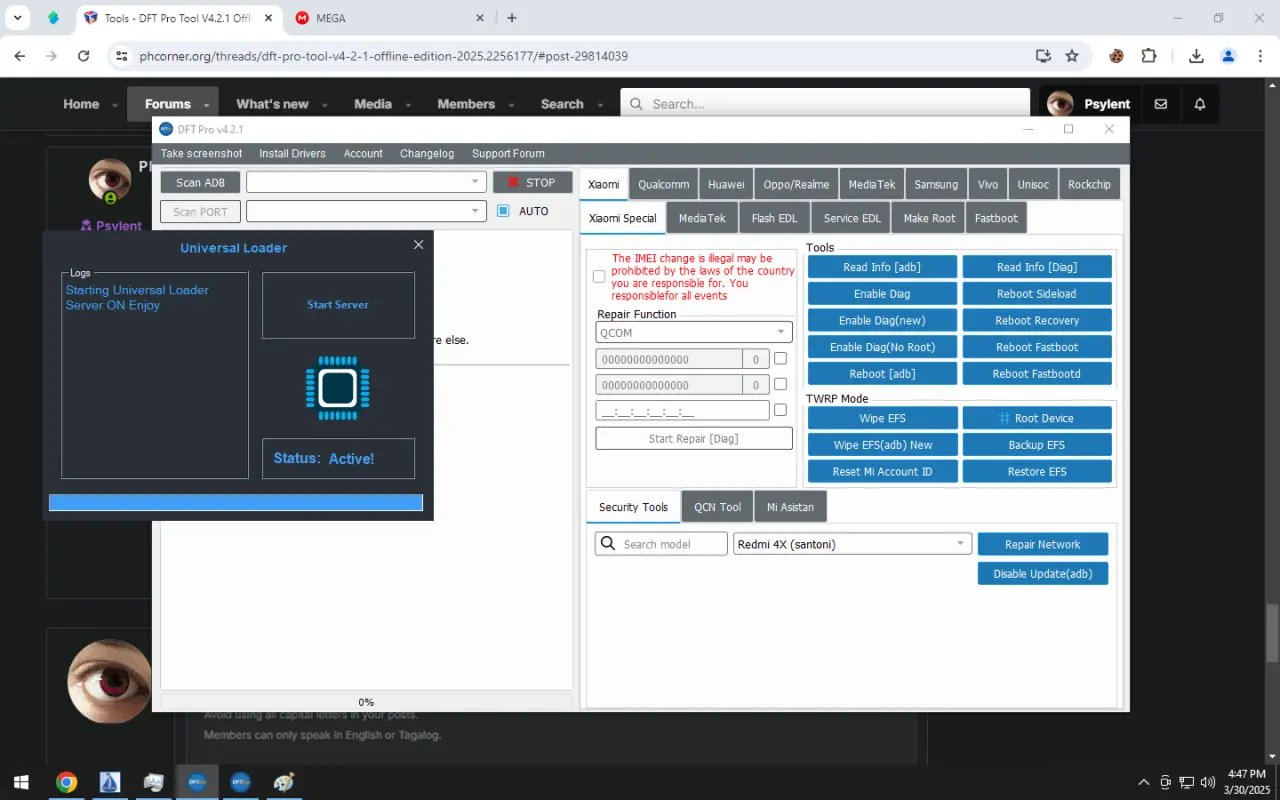Viewport: 1280px width, 800px height.
Task: Check the box beside second IMEI field
Action: 781,384
